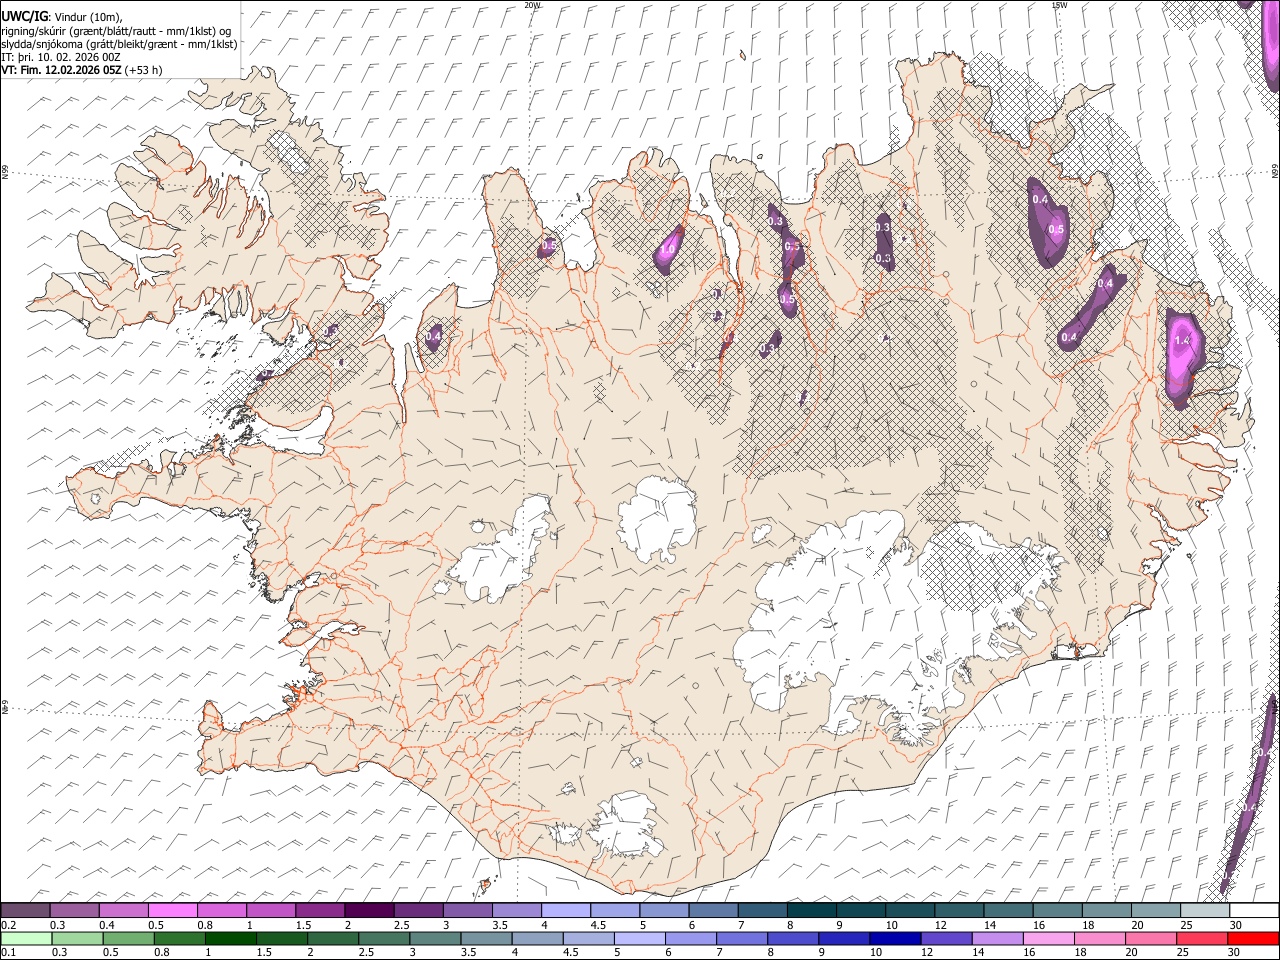The height and width of the screenshot is (960, 1280).
Task: Click the bright red 30 swatch in lower legend row
Action: point(1254,938)
